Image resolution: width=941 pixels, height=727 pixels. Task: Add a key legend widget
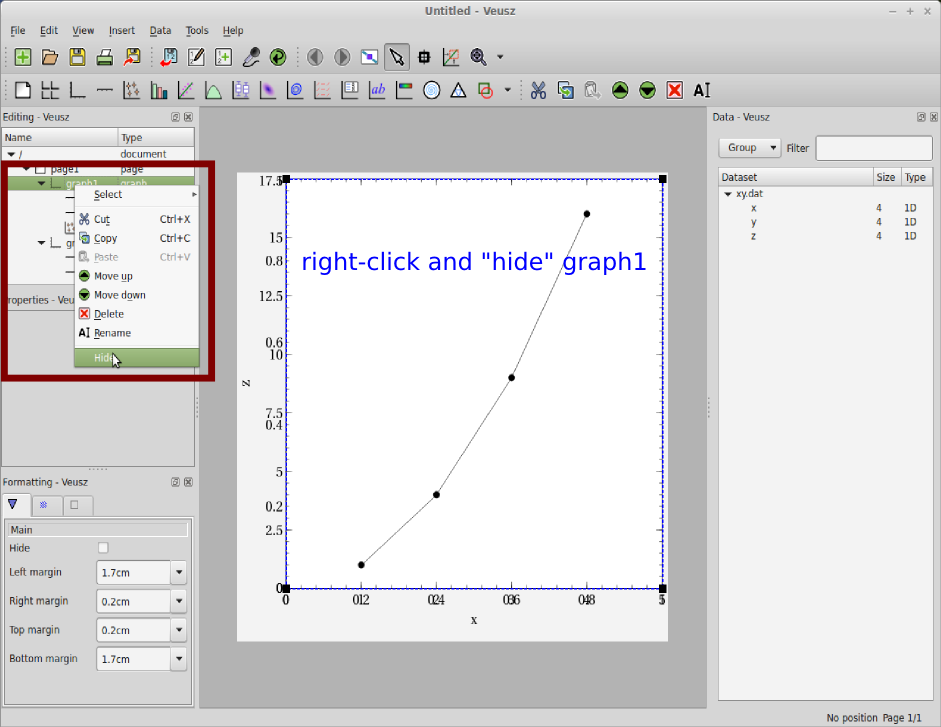(x=350, y=90)
